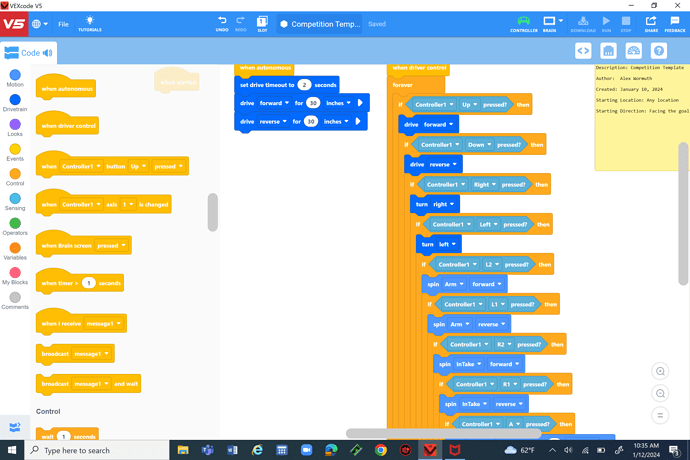
Task: Expand arrow on drive forward 30 inches block
Action: [x=360, y=103]
